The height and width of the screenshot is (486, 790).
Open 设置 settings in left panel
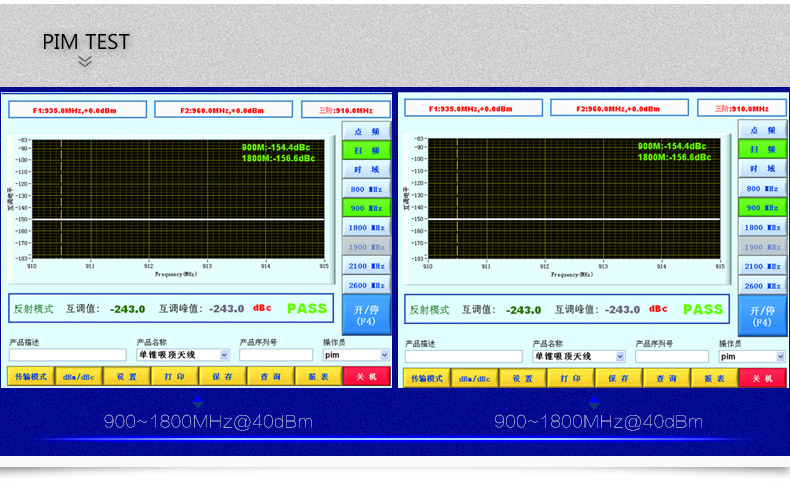click(126, 377)
